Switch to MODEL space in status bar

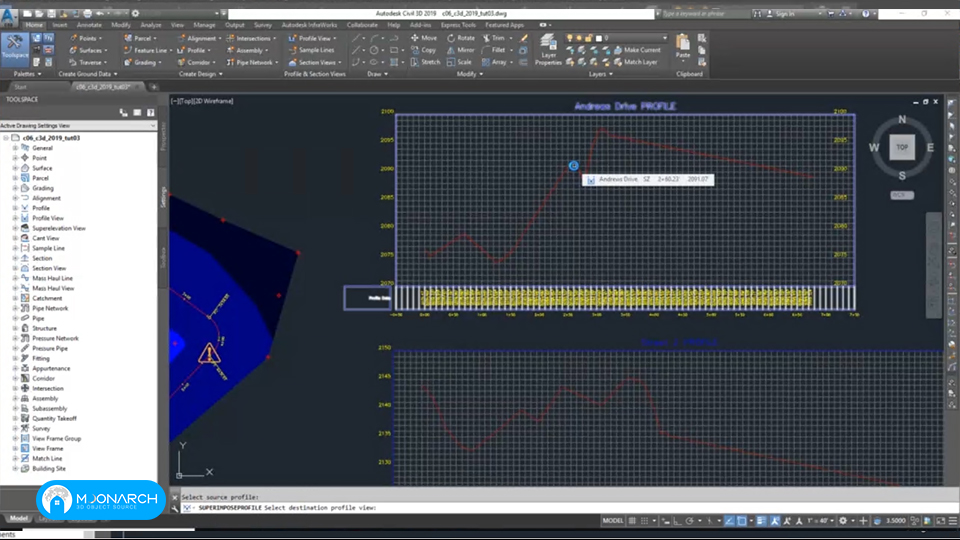pos(613,521)
